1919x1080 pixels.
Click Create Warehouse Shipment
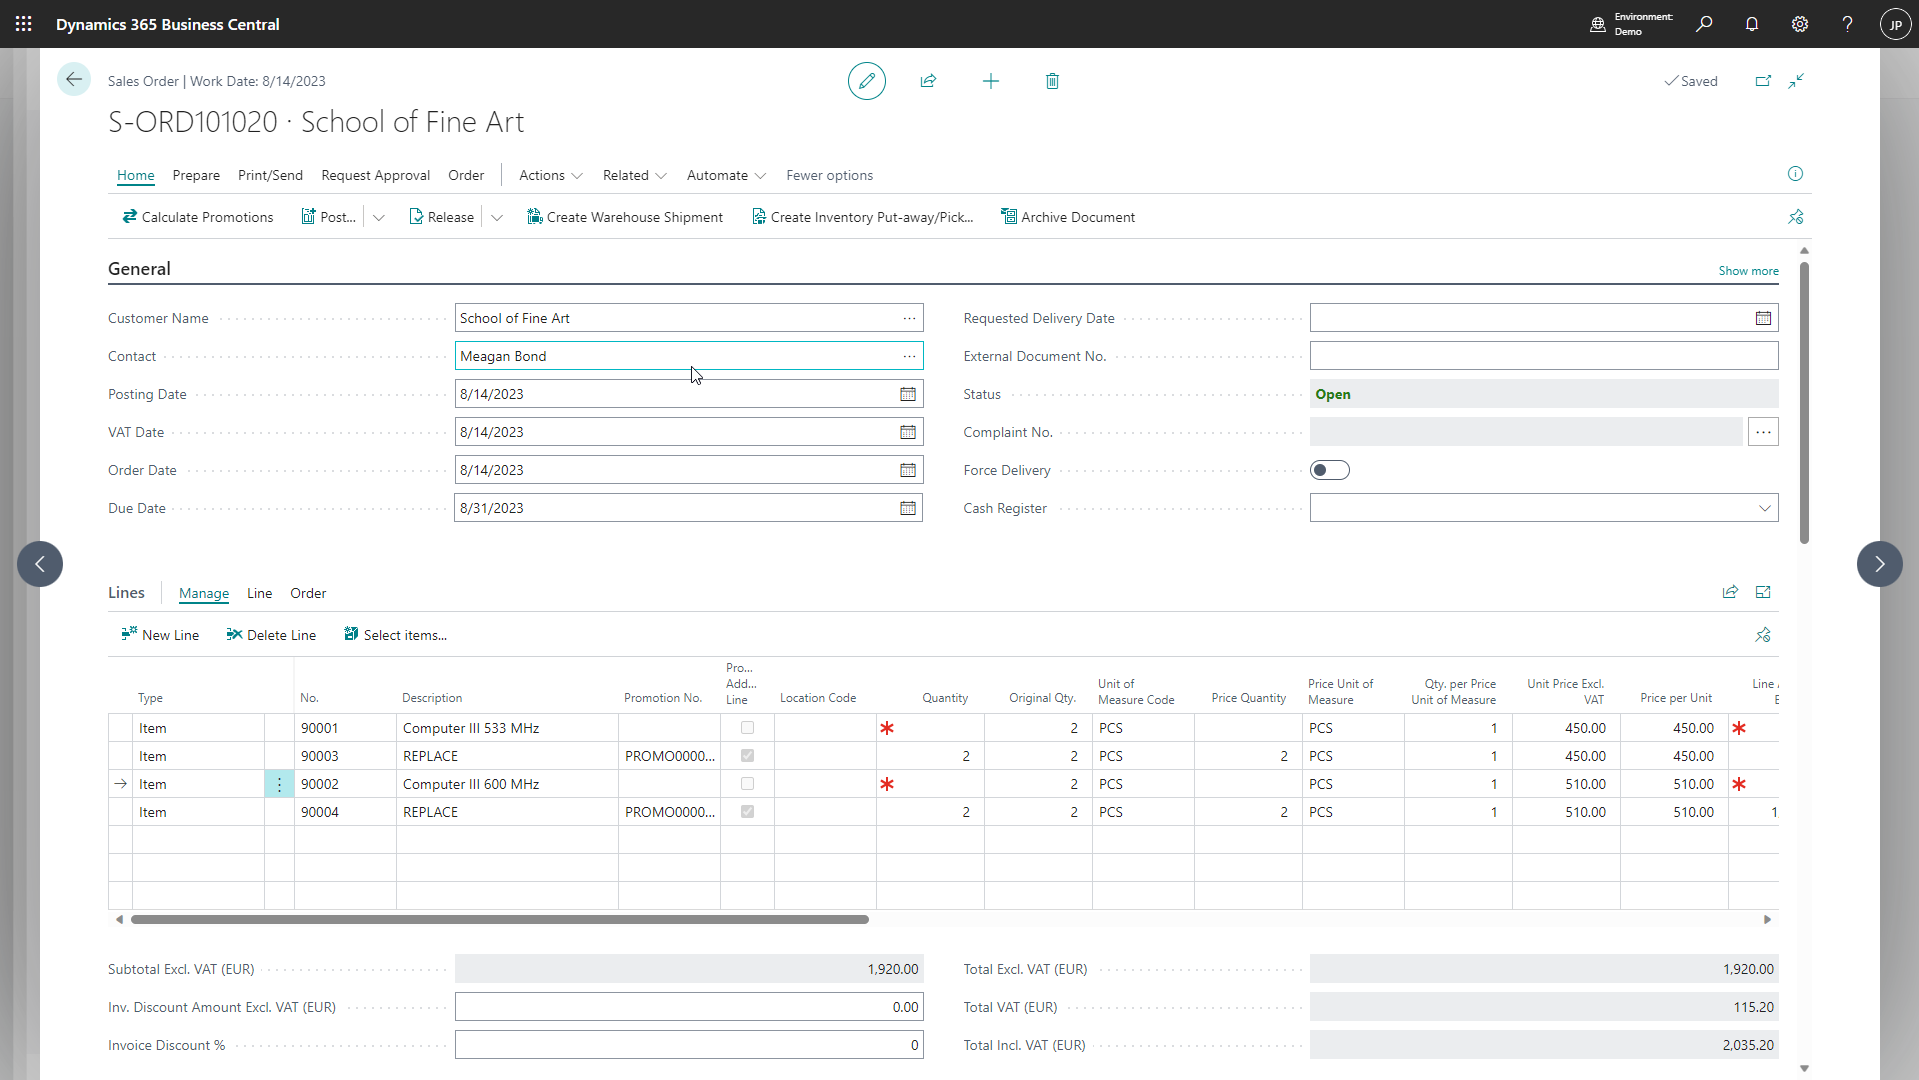pos(625,217)
